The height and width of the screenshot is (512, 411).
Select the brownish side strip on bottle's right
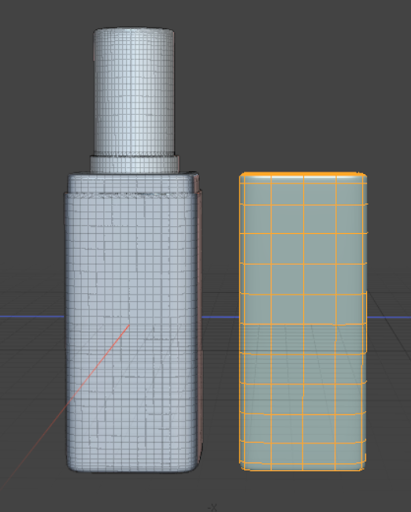click(199, 320)
